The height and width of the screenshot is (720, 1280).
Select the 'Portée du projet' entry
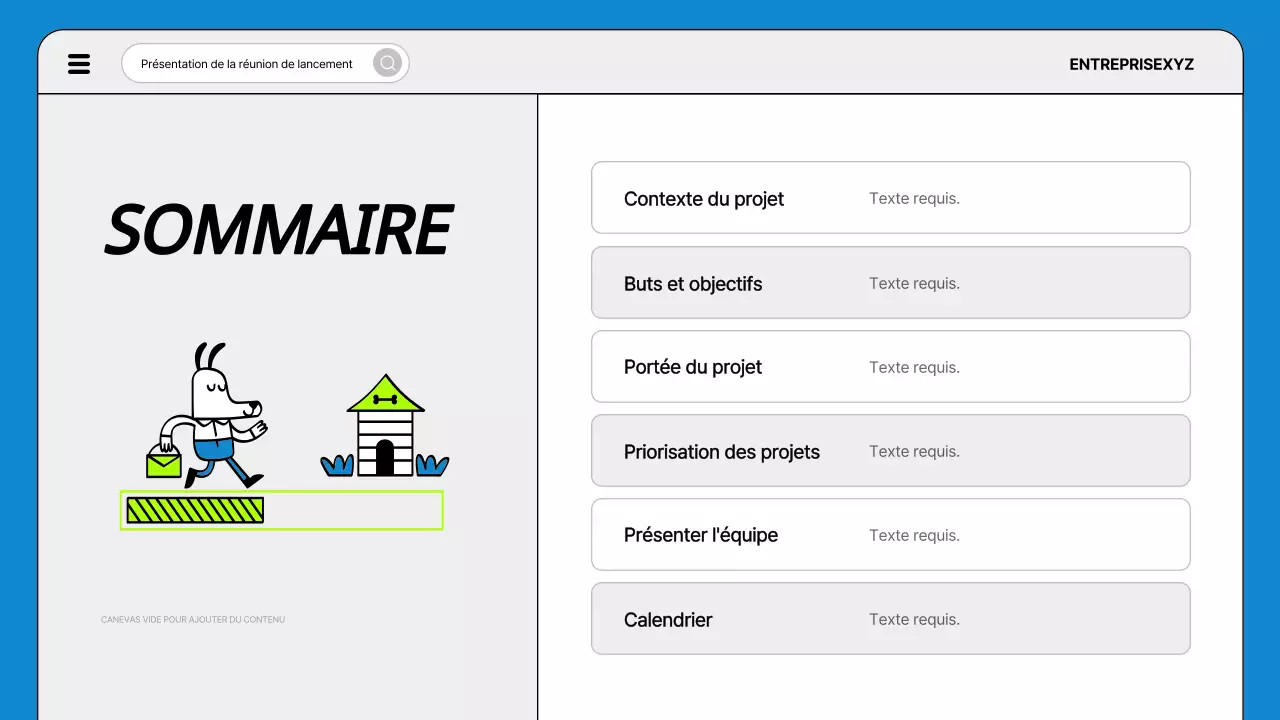pos(693,367)
